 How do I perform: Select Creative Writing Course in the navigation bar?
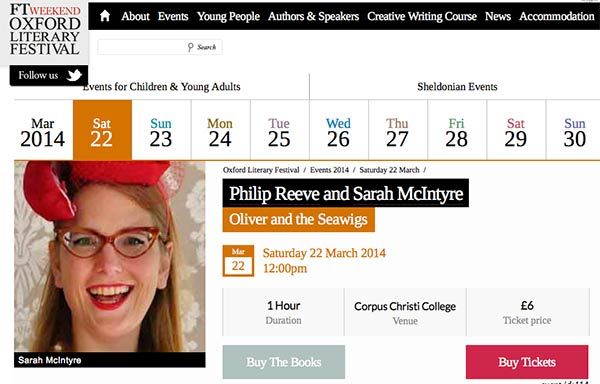tap(422, 16)
